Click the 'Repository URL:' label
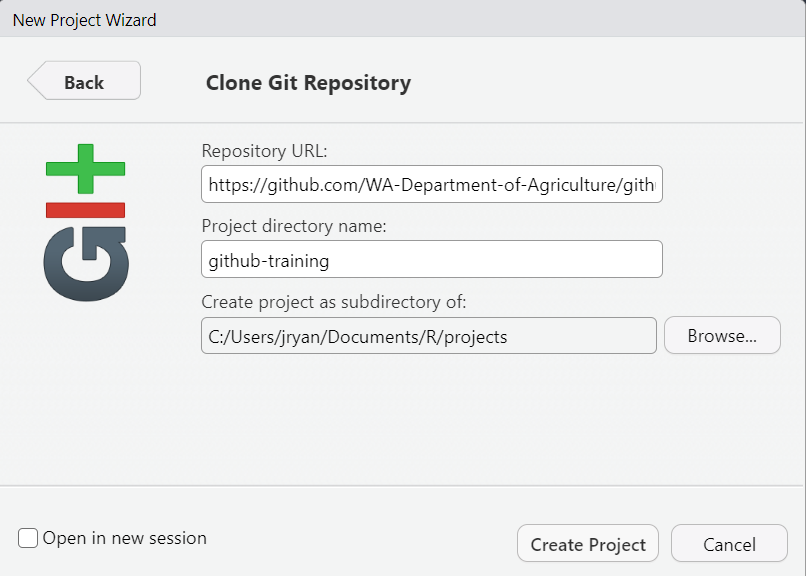The width and height of the screenshot is (806, 576). [x=265, y=151]
